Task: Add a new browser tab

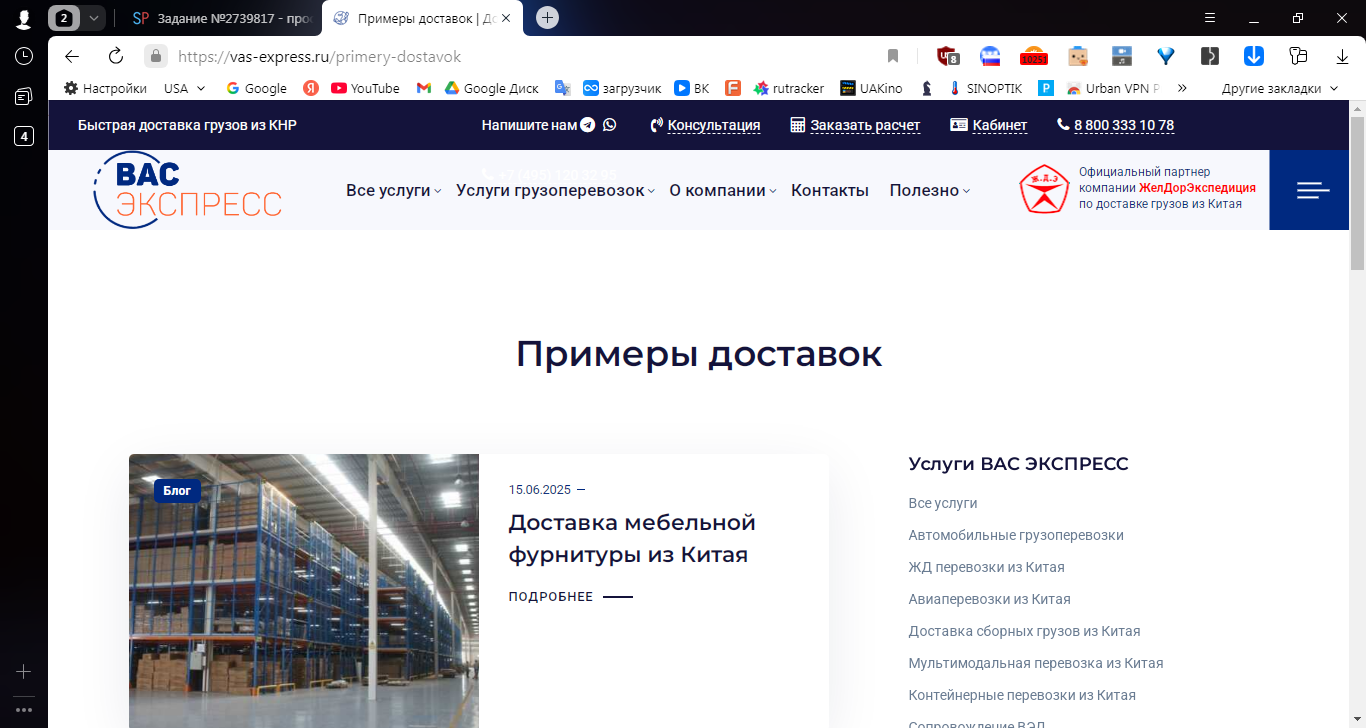Action: pyautogui.click(x=547, y=17)
